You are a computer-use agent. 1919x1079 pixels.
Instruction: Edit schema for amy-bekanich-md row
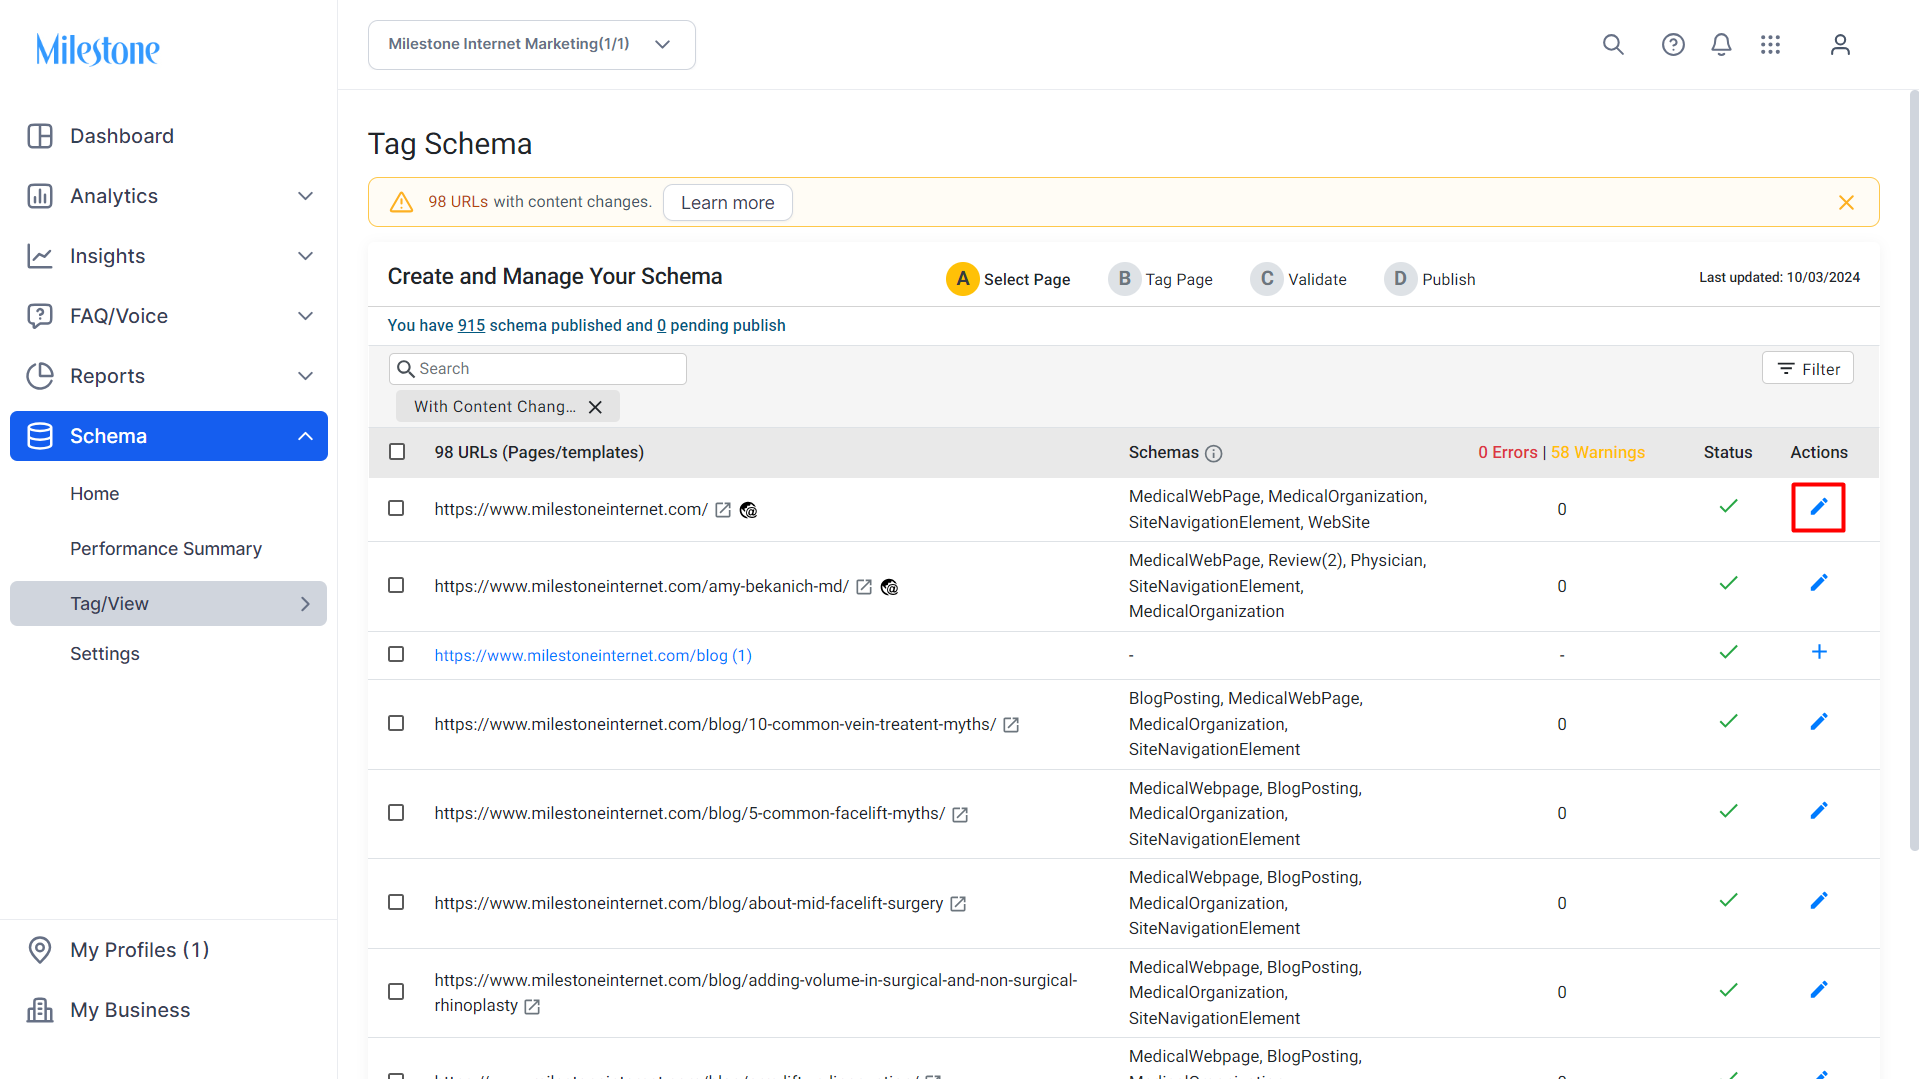1819,583
